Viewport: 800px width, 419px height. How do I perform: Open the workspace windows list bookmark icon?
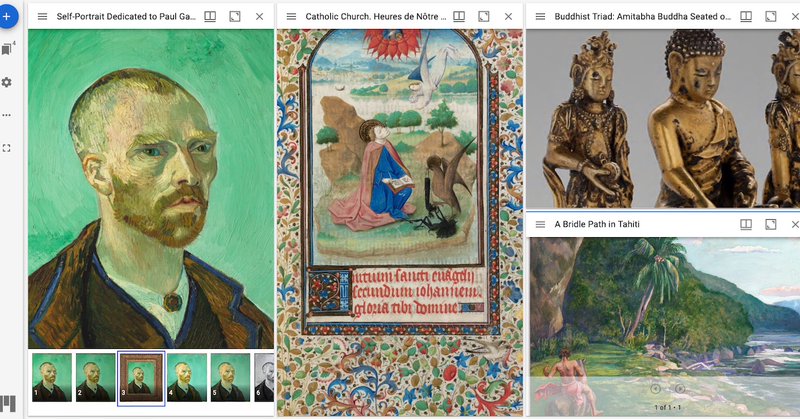tap(7, 49)
